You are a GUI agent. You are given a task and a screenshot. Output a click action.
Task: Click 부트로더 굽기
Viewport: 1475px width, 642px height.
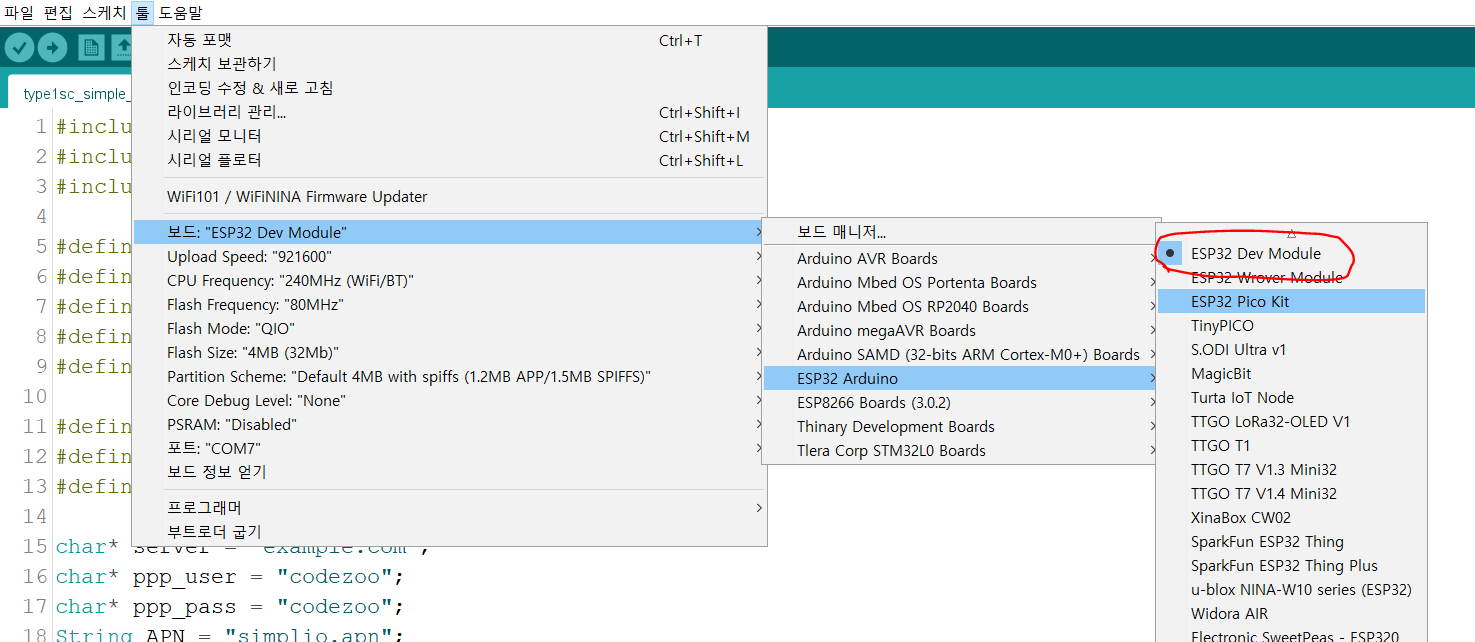449,532
